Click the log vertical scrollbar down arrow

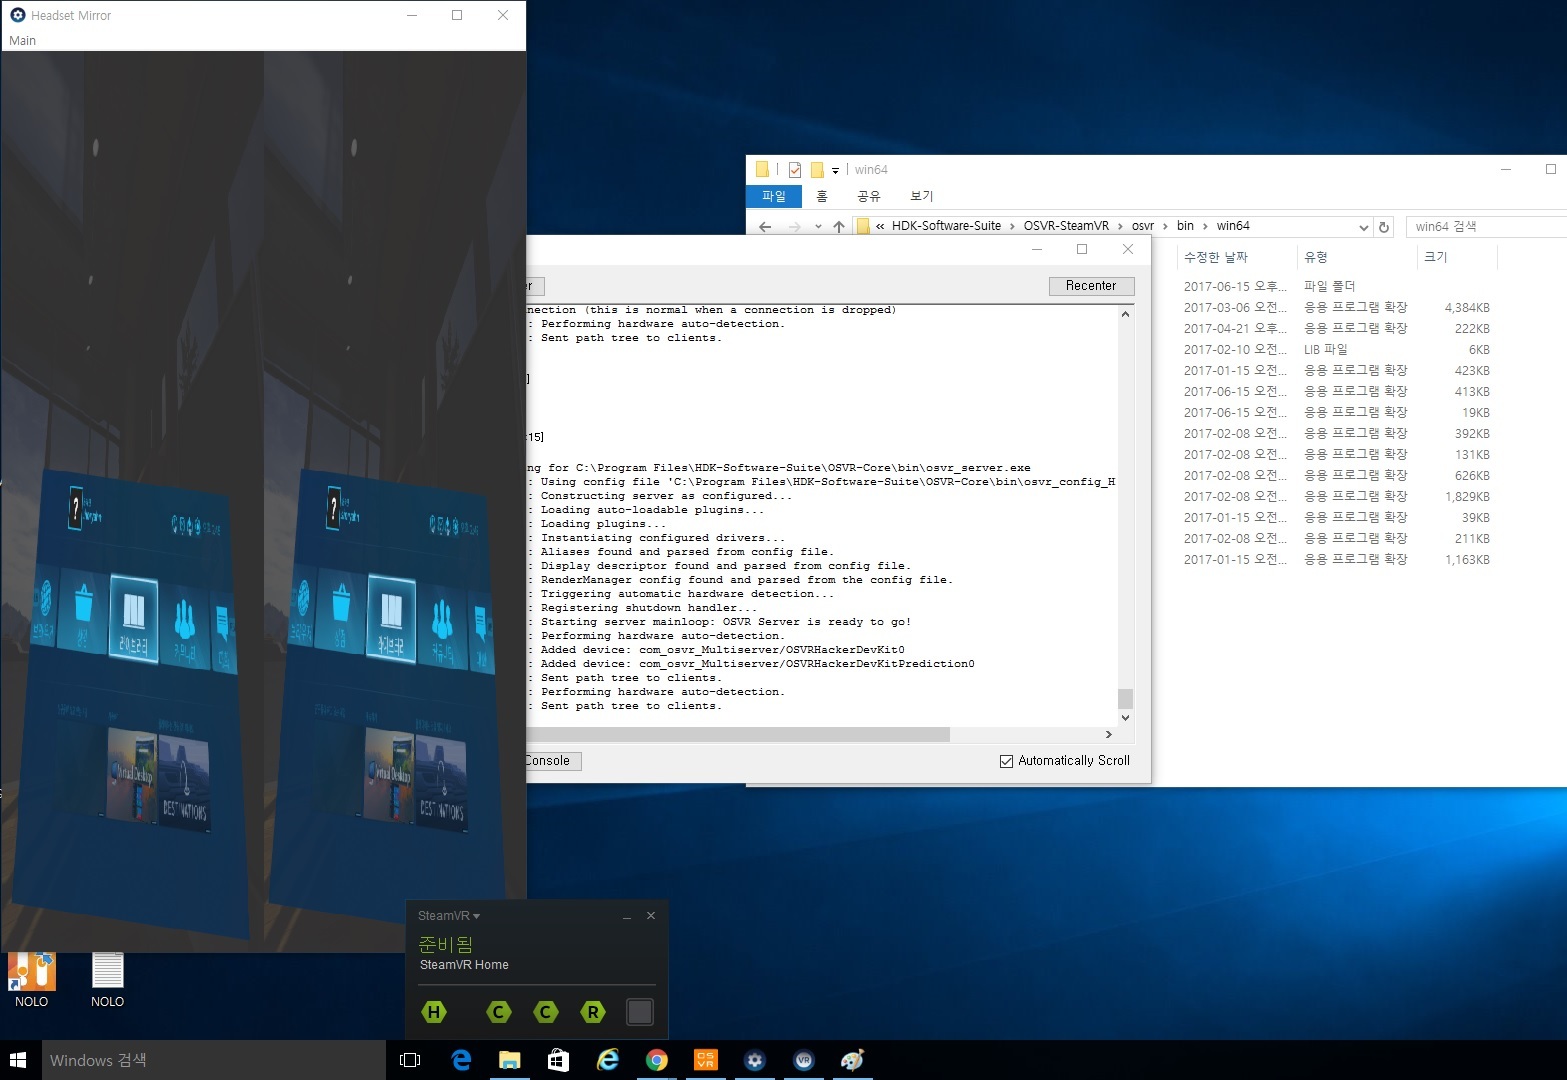(x=1125, y=717)
